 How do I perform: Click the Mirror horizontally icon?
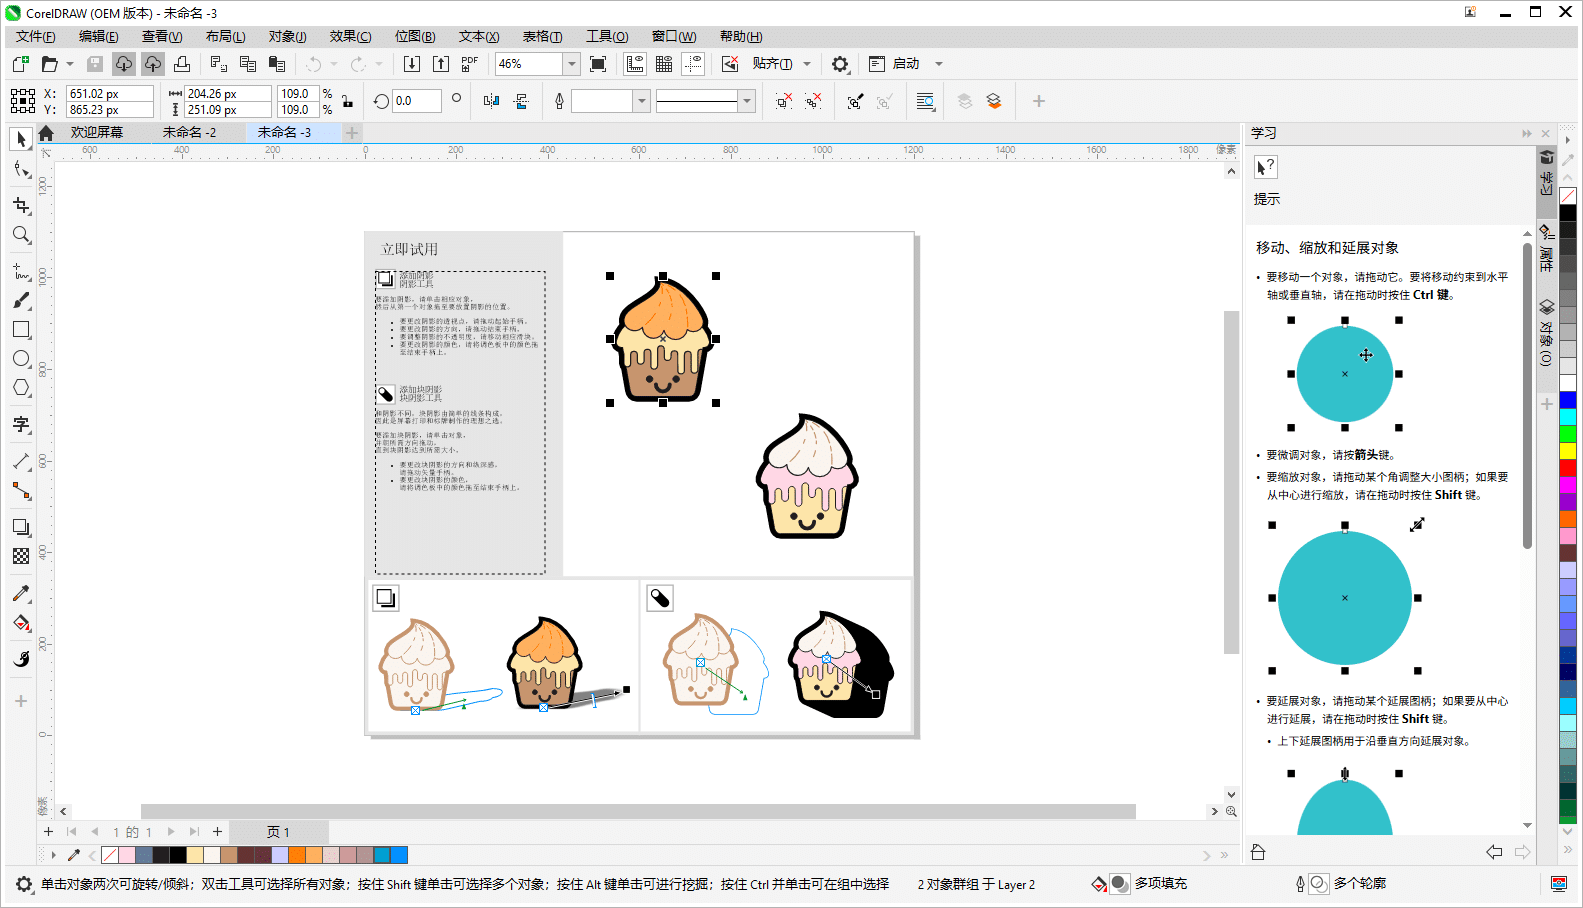(491, 101)
